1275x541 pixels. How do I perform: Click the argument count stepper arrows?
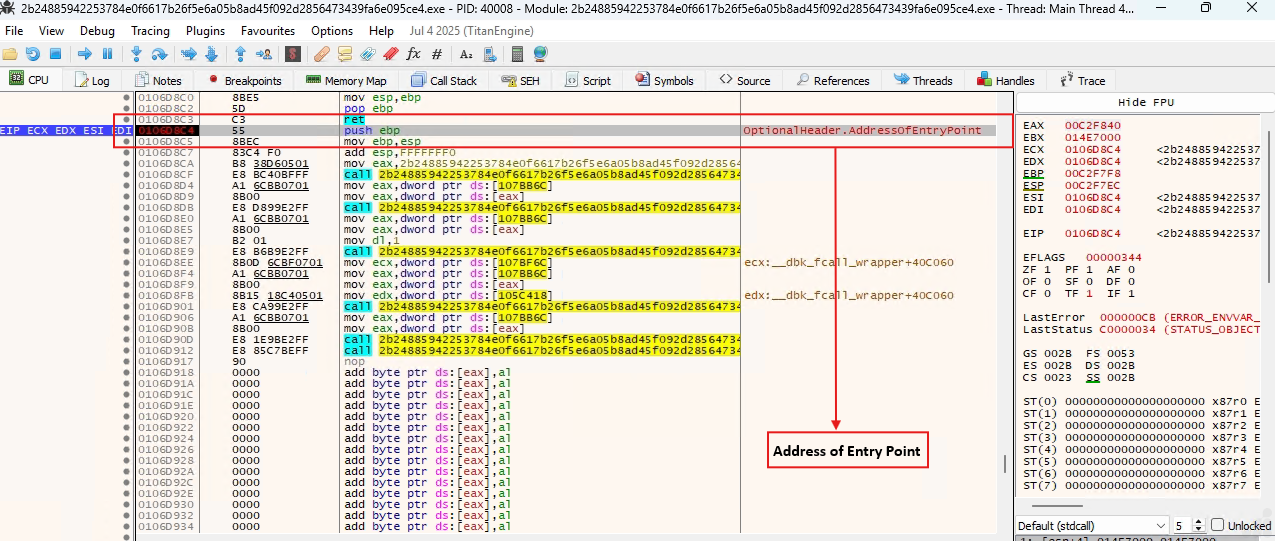[x=1198, y=525]
